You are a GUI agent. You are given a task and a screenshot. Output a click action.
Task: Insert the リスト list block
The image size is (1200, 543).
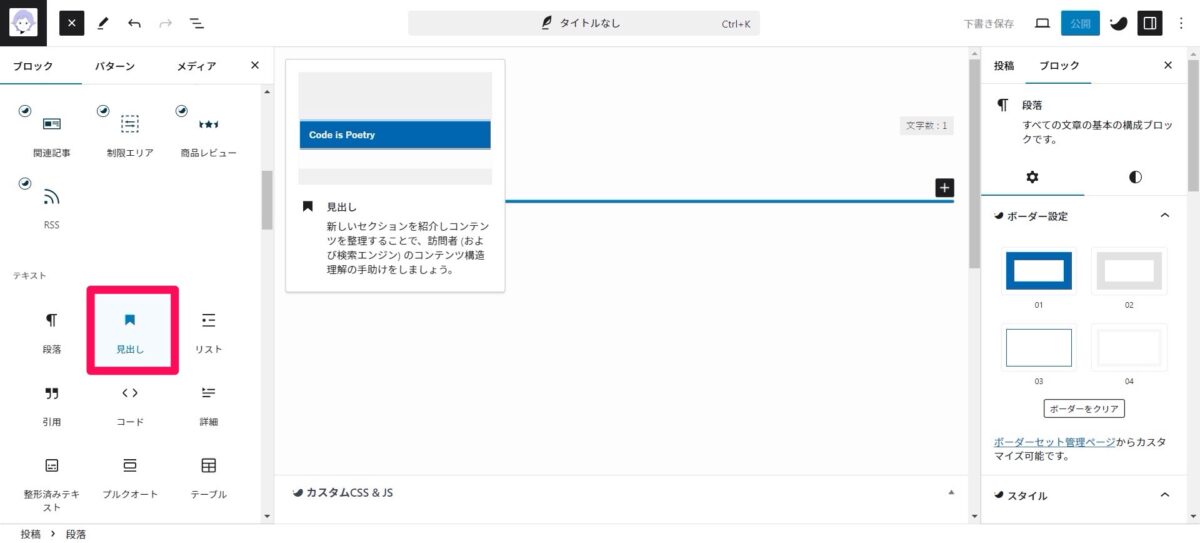coord(208,331)
